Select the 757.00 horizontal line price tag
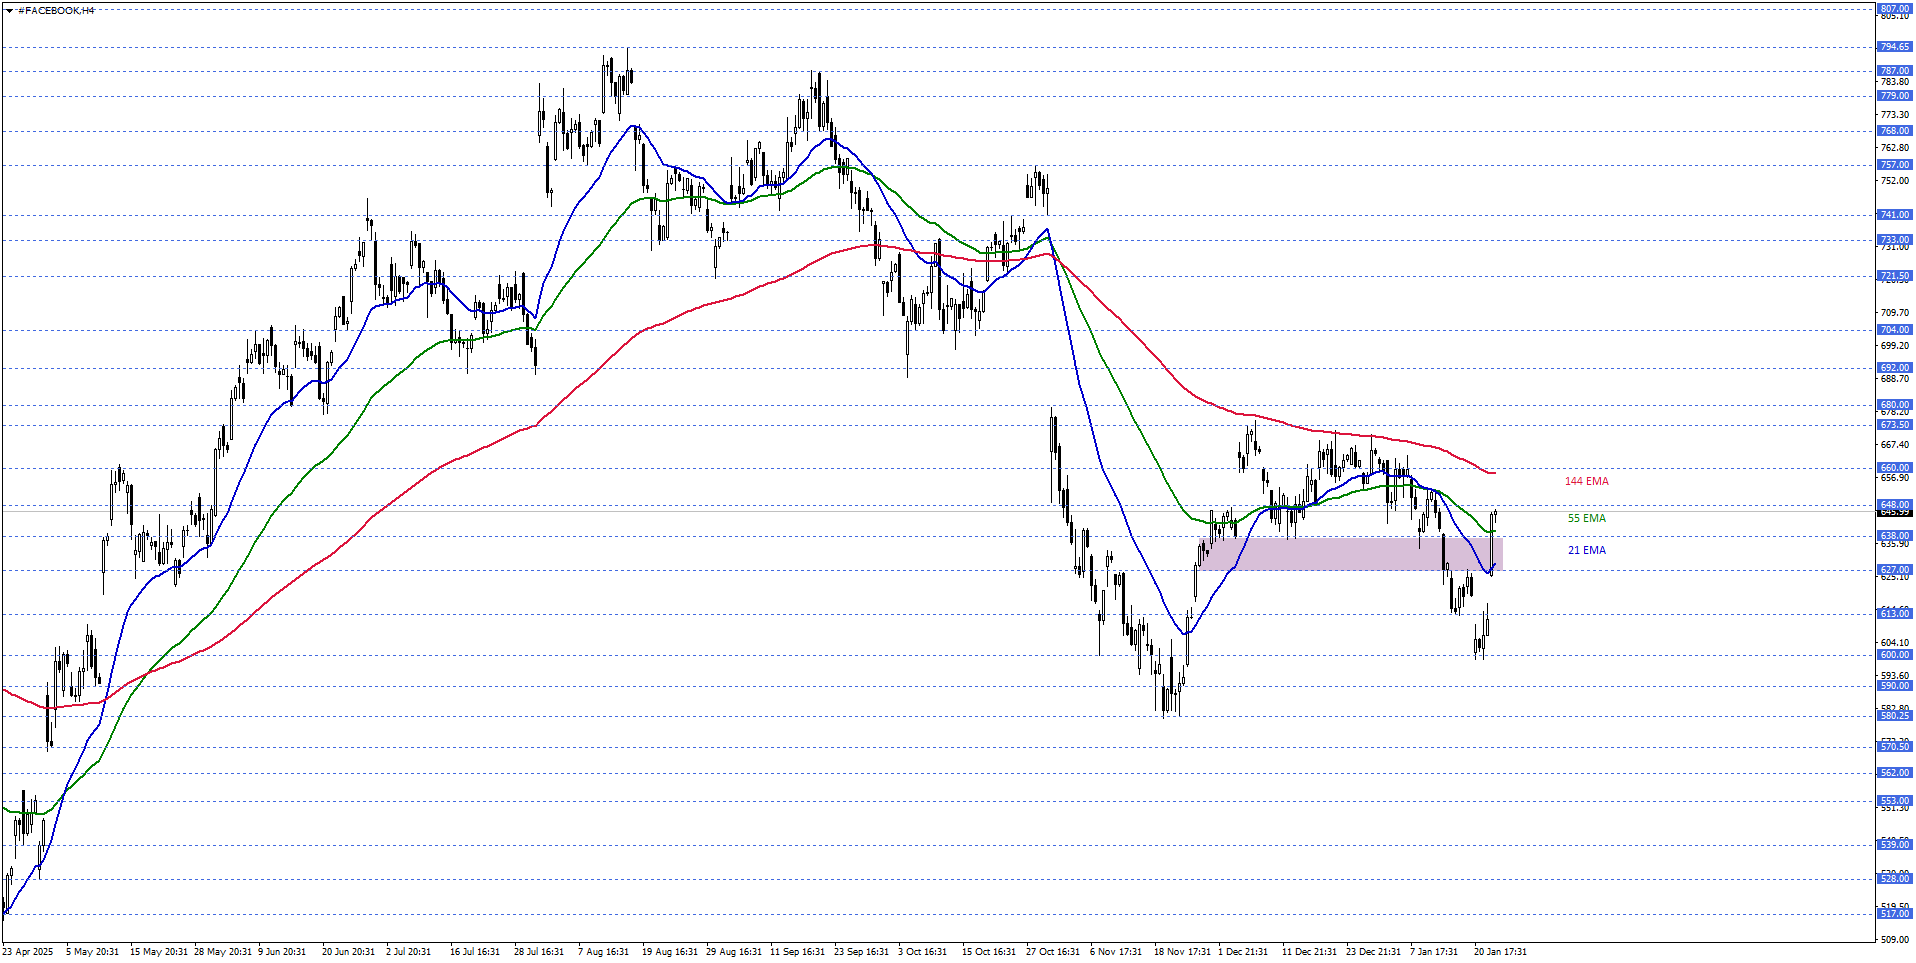 (1894, 165)
